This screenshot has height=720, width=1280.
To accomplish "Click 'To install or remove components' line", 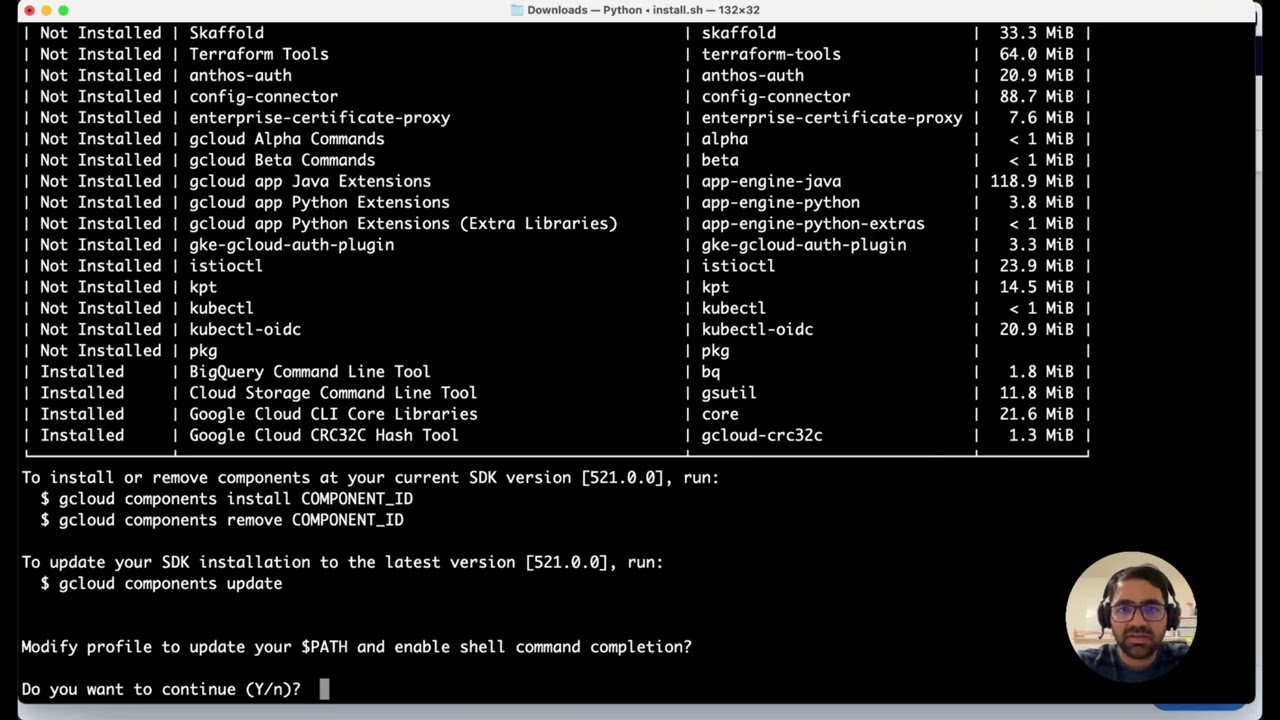I will tap(370, 478).
